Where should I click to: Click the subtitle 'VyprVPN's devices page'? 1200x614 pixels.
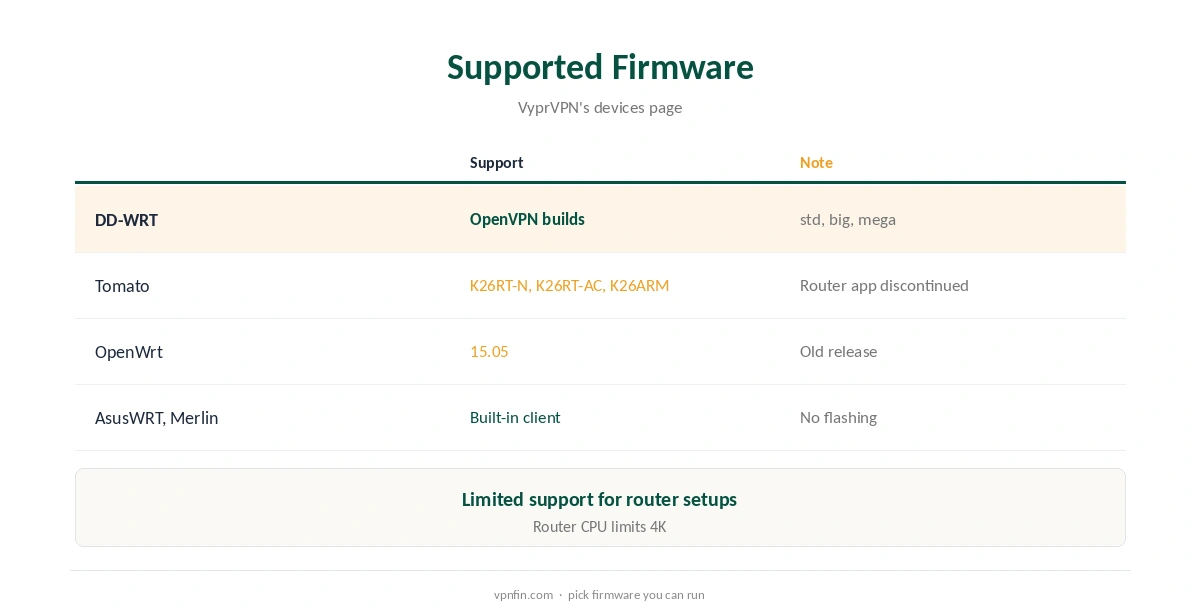point(600,107)
